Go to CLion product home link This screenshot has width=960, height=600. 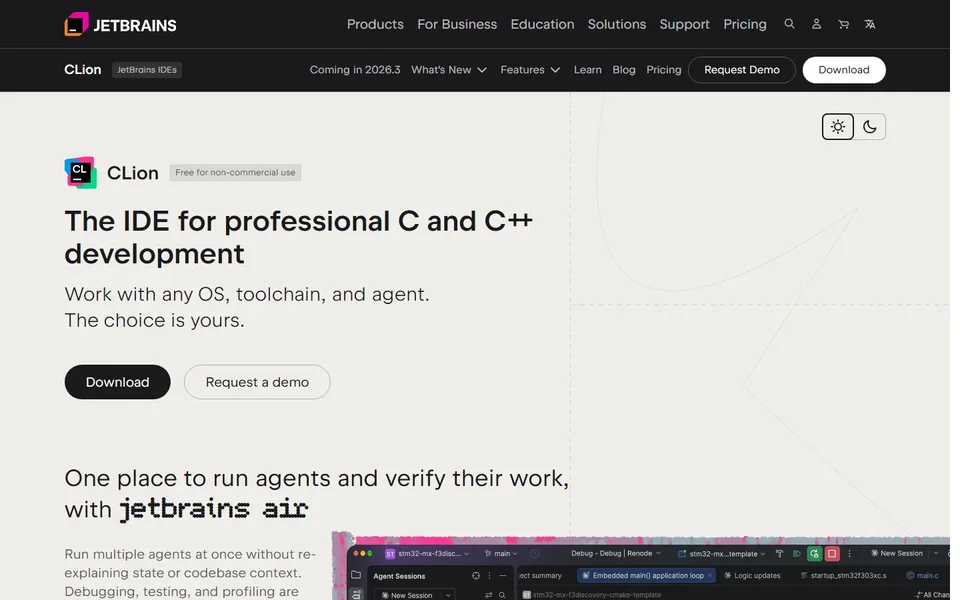[83, 70]
